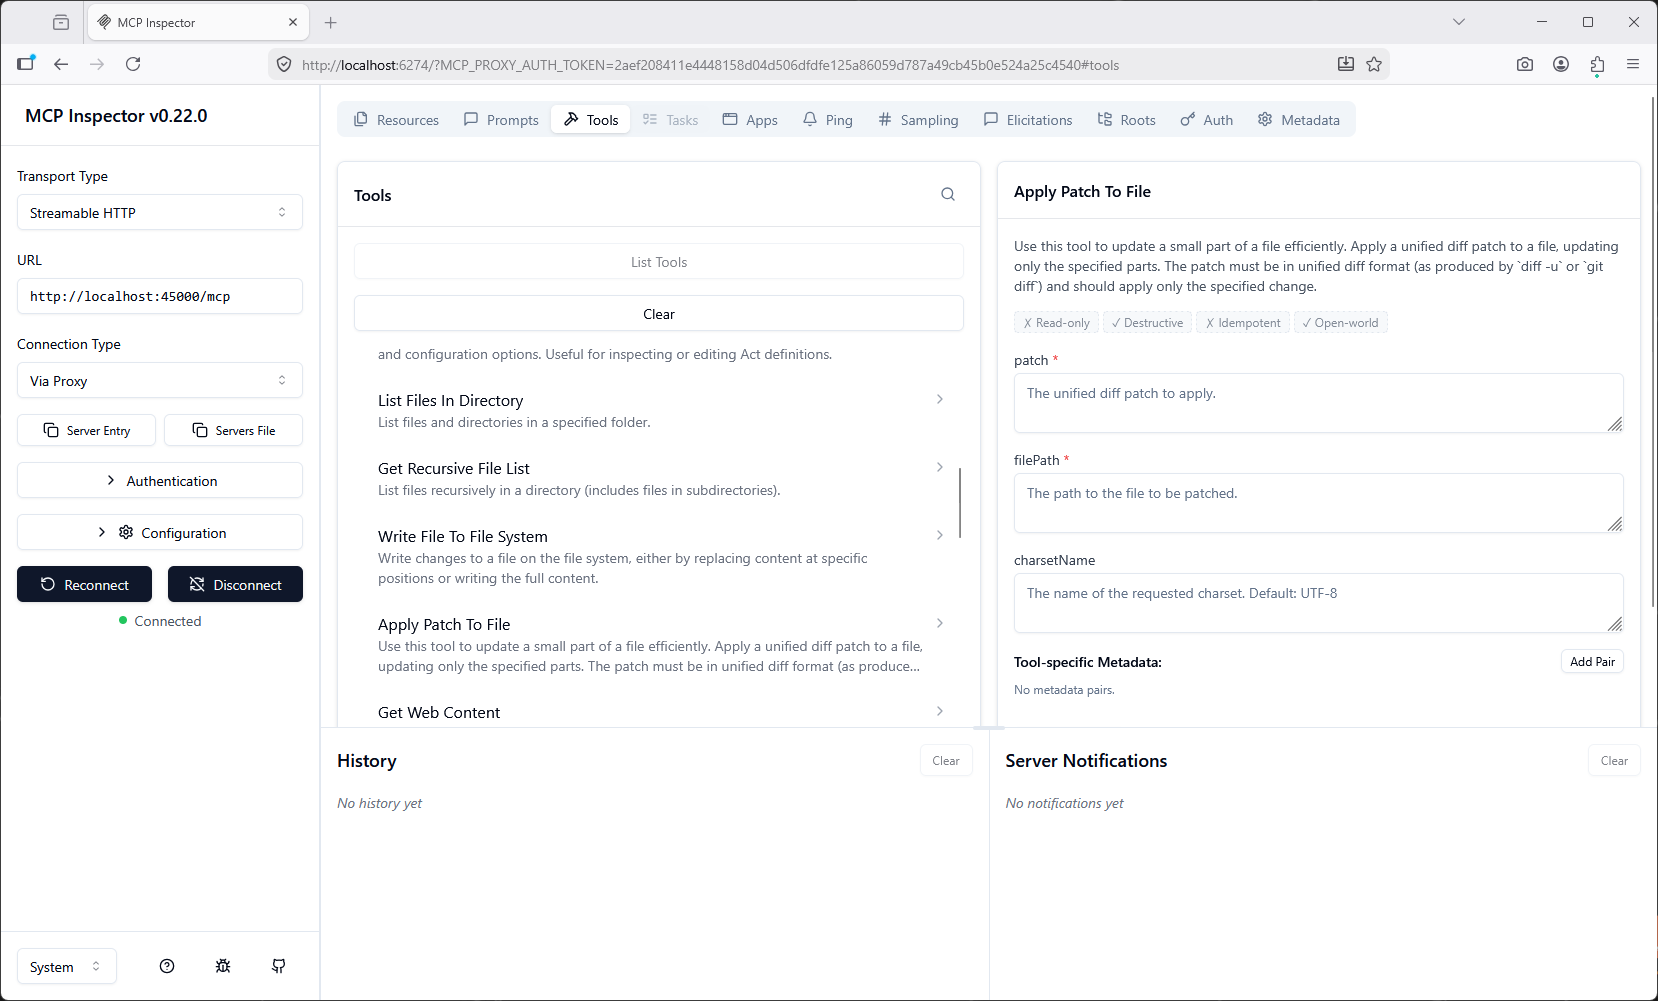Open the Get Web Content tool
1658x1001 pixels.
point(660,712)
